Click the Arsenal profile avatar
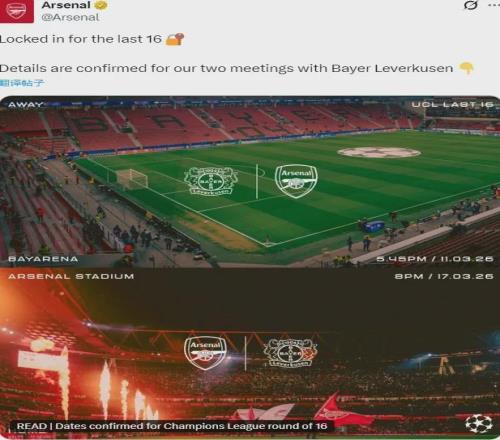The image size is (500, 440). (16, 11)
